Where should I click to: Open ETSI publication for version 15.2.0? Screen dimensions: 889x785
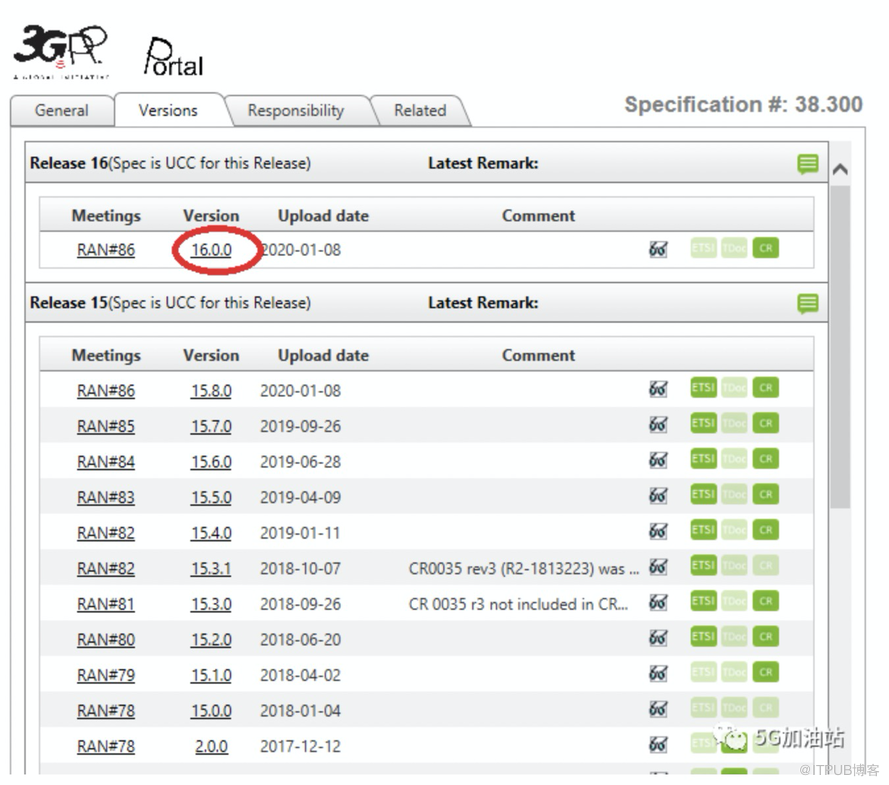pyautogui.click(x=704, y=637)
